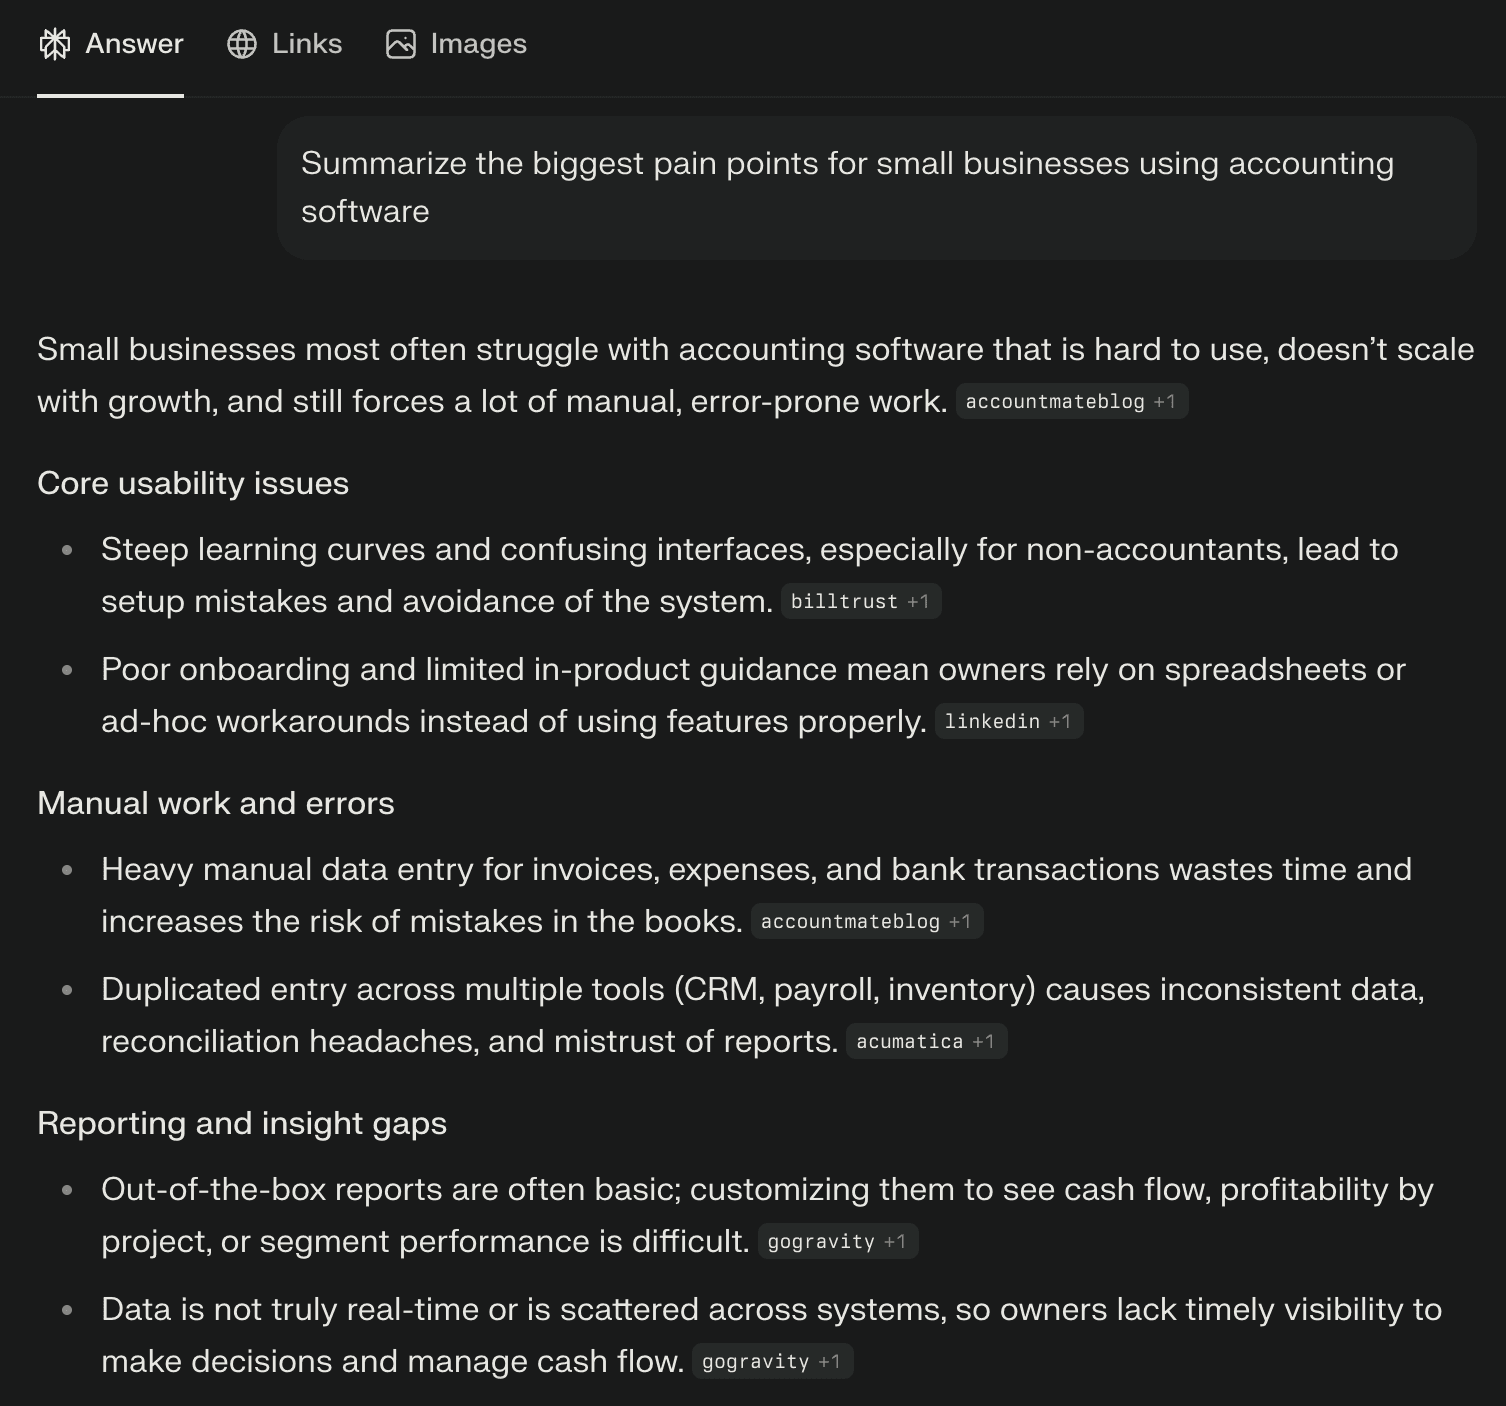This screenshot has height=1406, width=1506.
Task: Select the Answer tab label
Action: click(134, 44)
